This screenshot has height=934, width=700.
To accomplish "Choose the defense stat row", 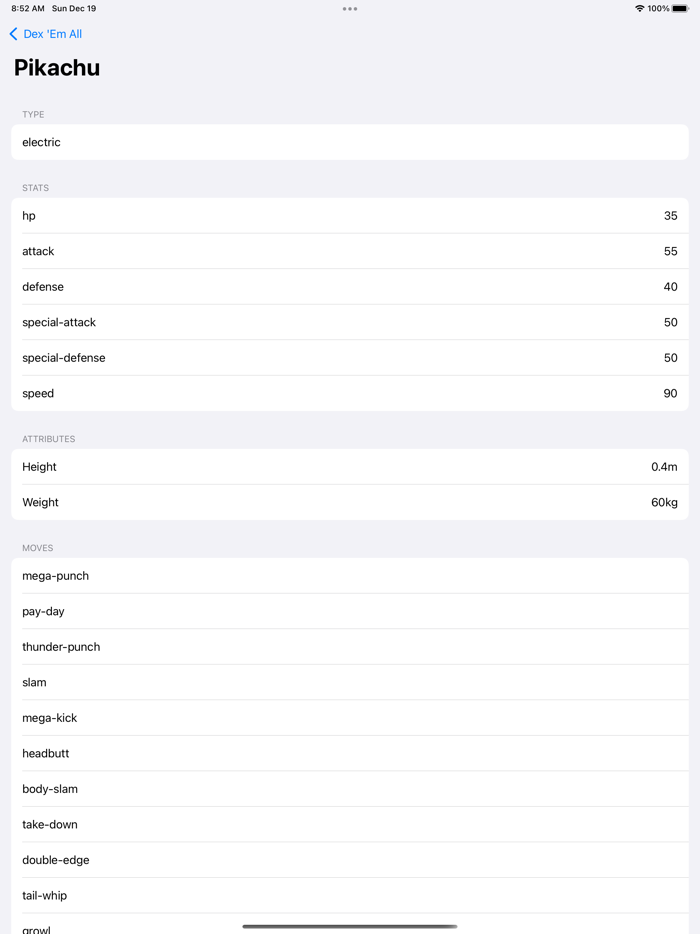I will tap(350, 287).
